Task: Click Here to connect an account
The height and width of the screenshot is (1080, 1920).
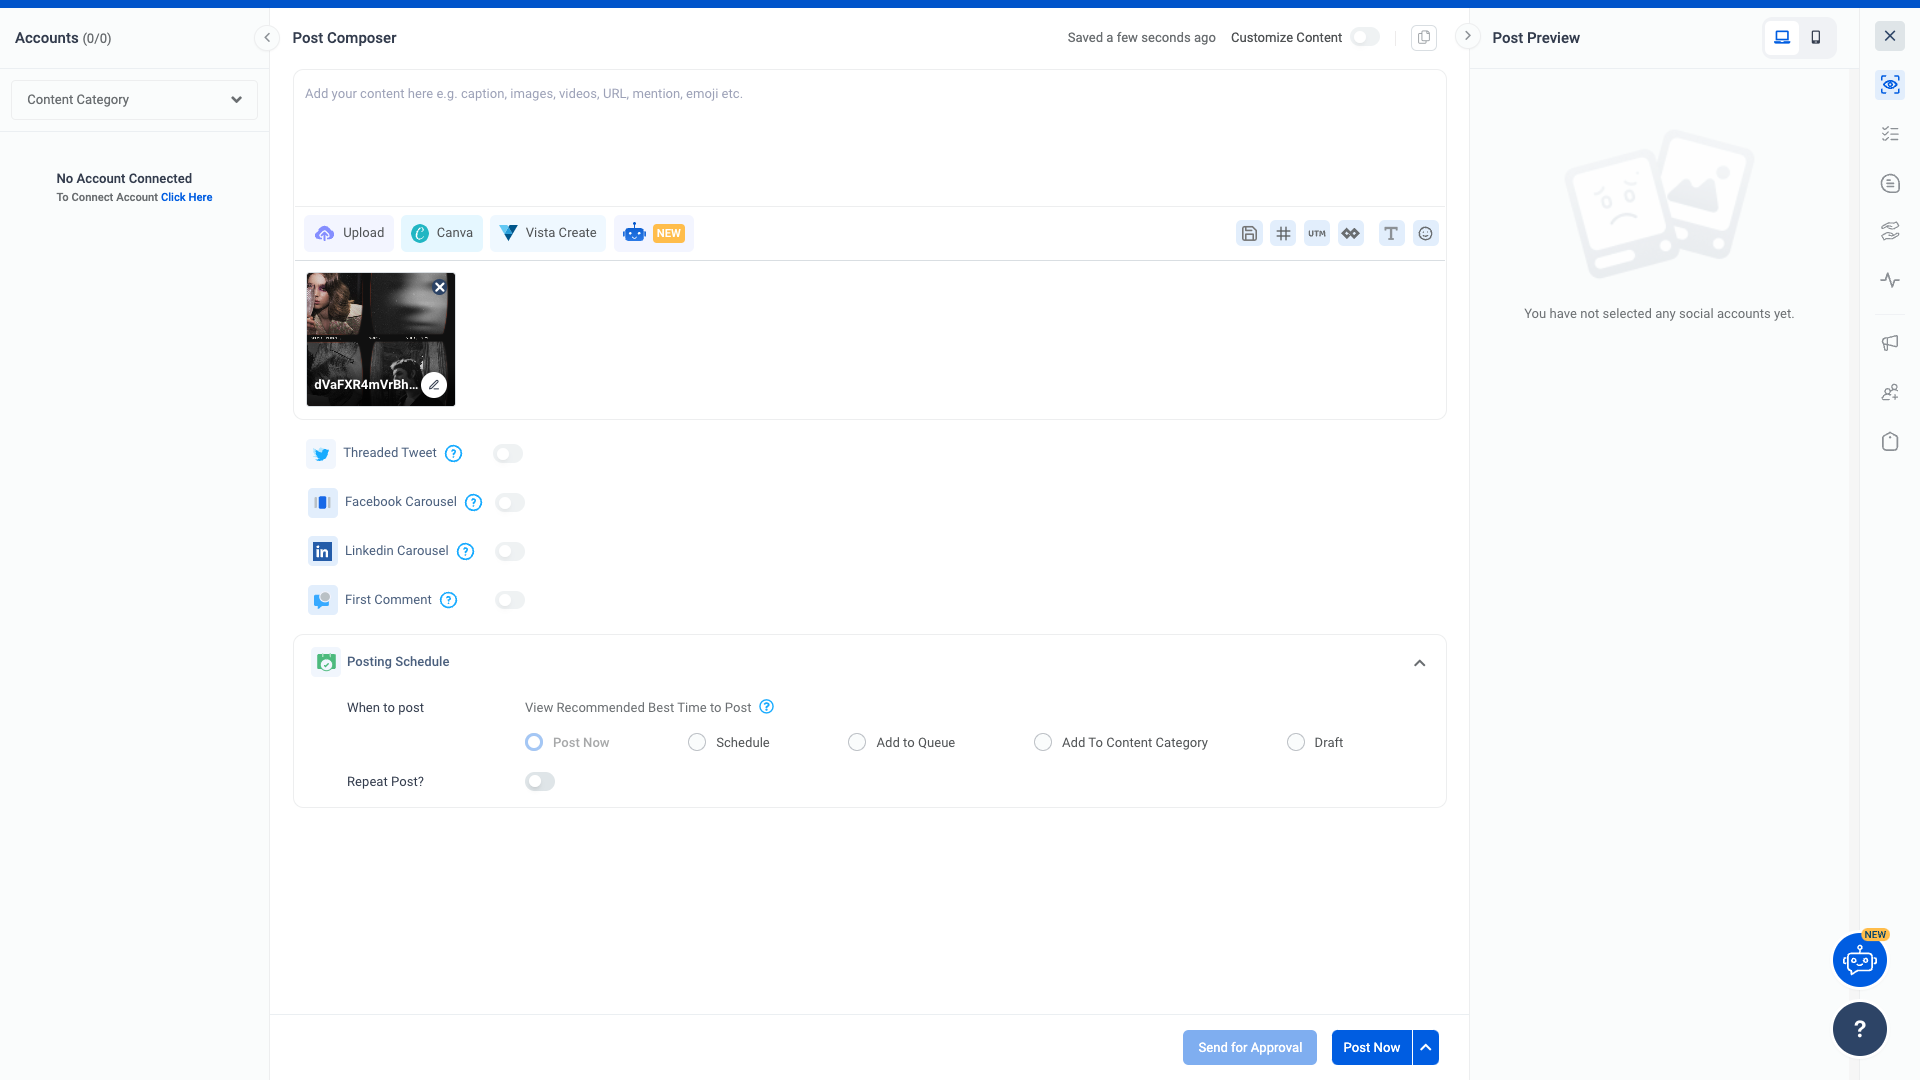Action: point(186,197)
